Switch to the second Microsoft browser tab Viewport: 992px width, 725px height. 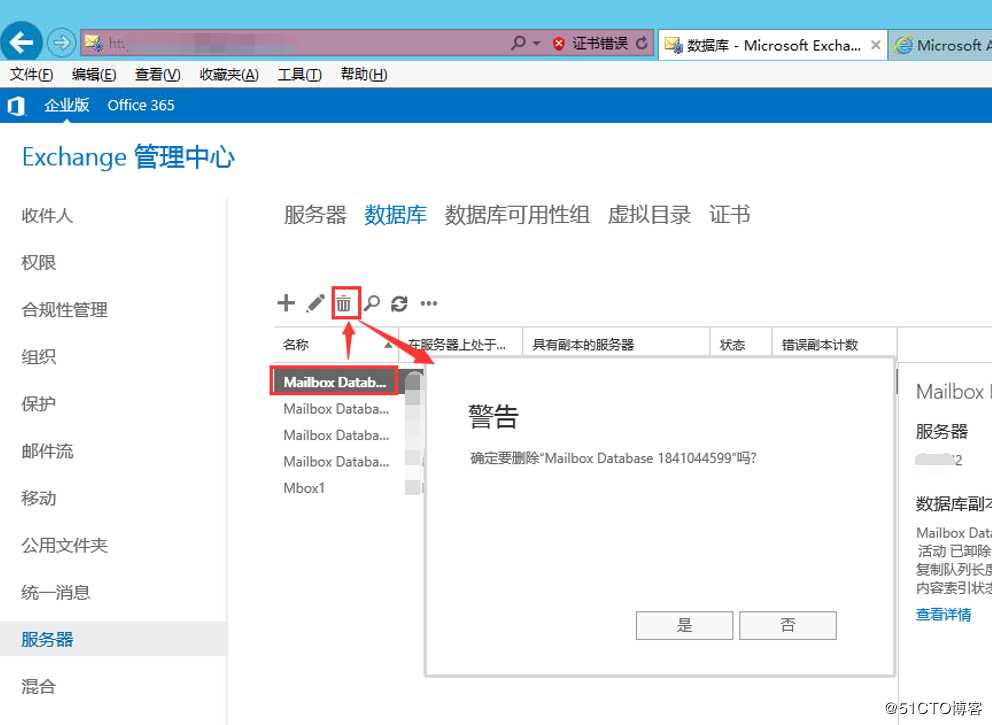pos(941,45)
